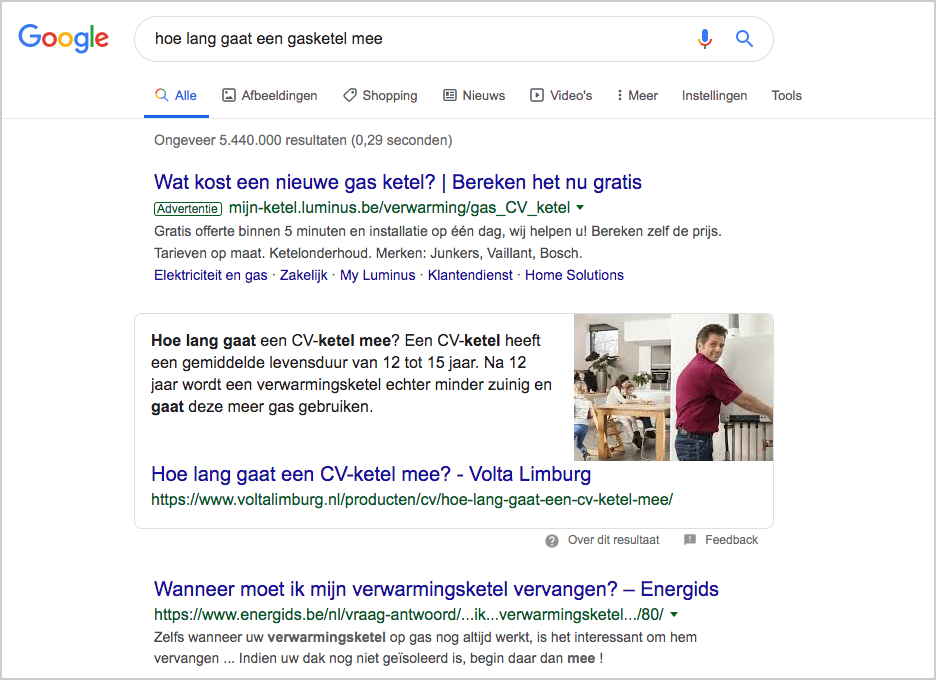The image size is (936, 680).
Task: Expand the Meer menu
Action: (637, 96)
